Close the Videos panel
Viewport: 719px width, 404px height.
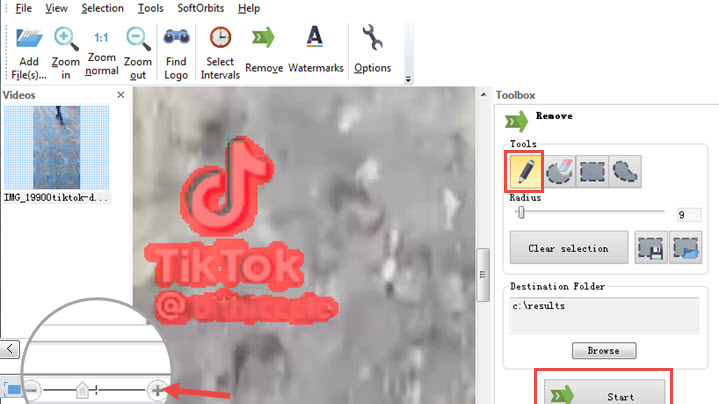[121, 94]
